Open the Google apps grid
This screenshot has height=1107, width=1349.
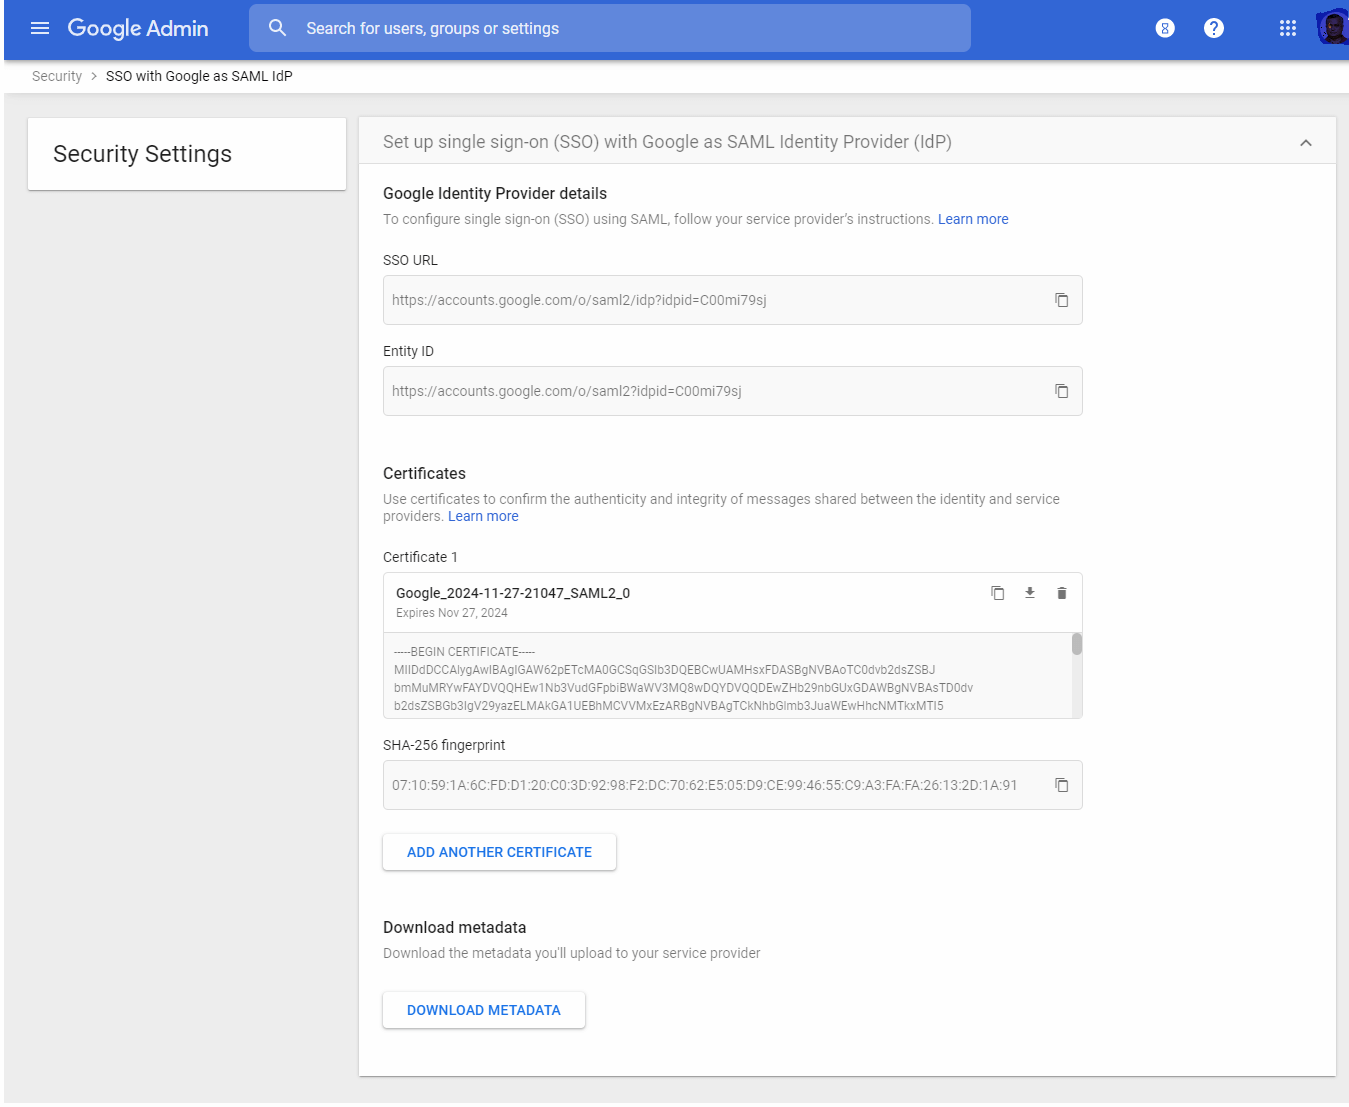(1288, 28)
